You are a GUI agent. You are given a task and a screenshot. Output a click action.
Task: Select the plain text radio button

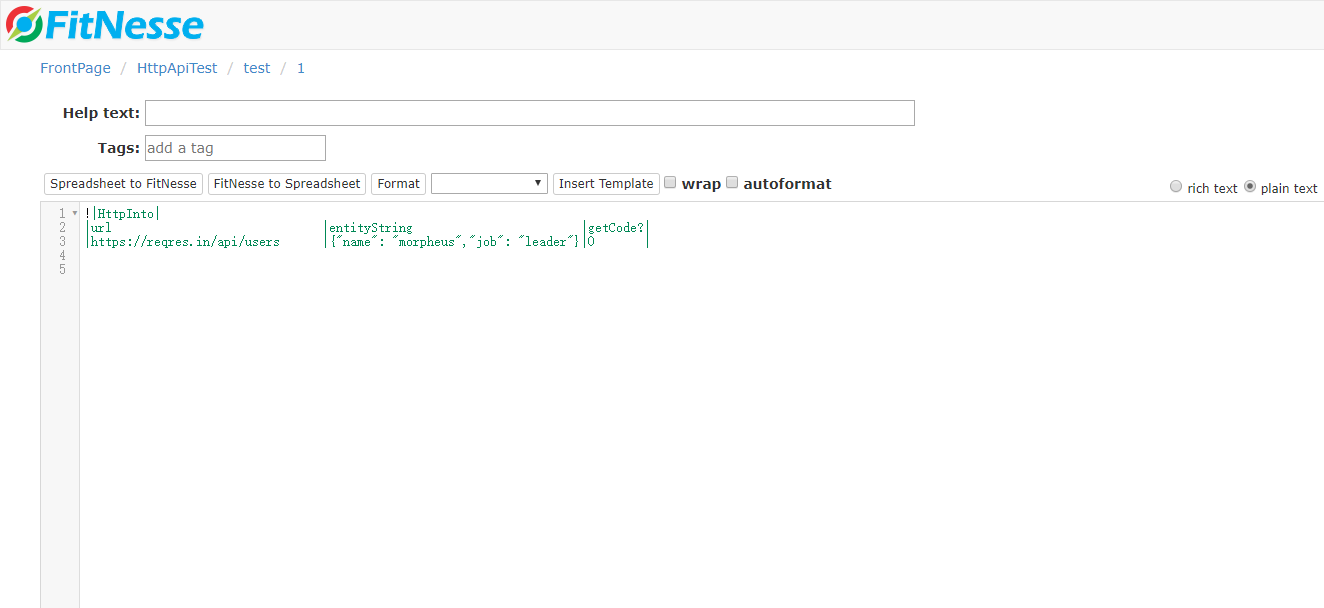click(1250, 187)
